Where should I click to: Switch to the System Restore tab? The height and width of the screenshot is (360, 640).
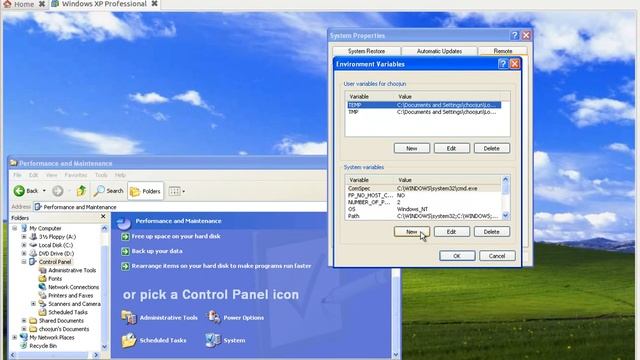(x=366, y=51)
